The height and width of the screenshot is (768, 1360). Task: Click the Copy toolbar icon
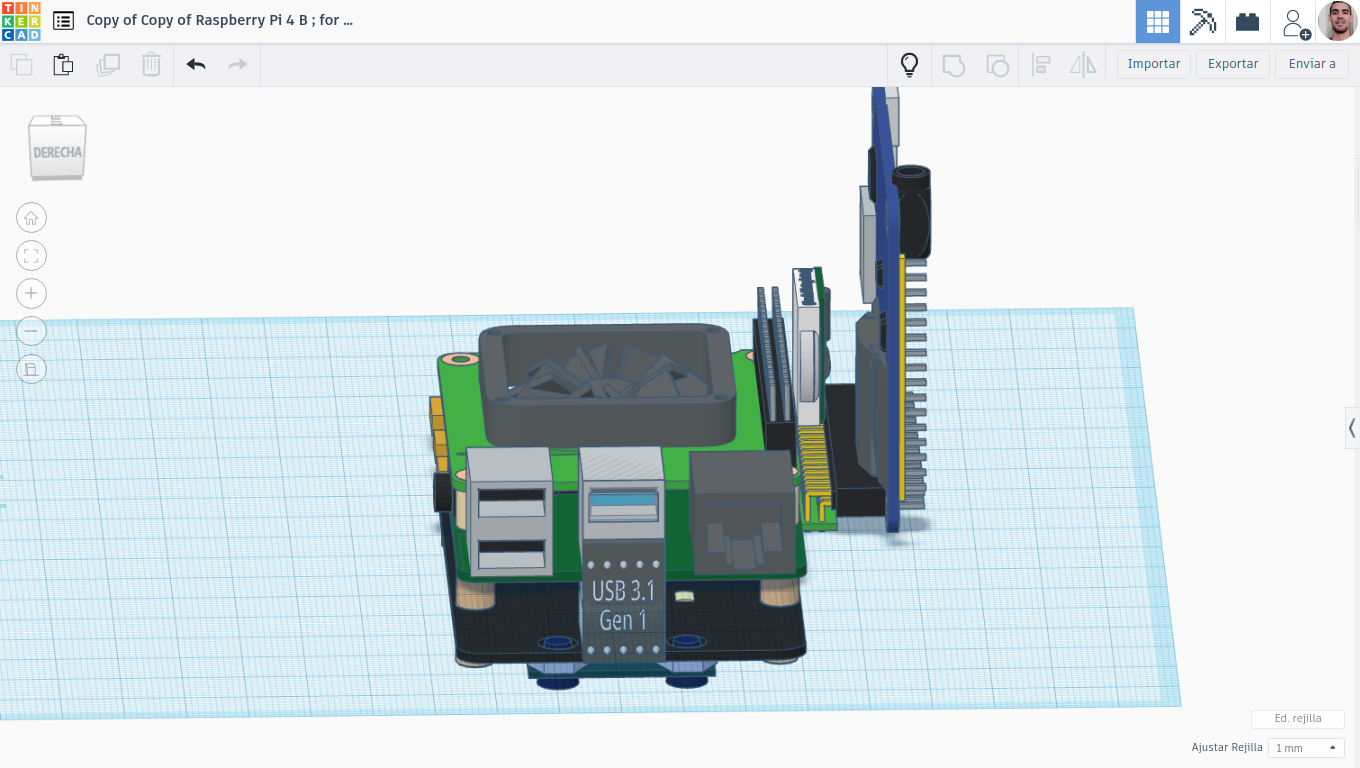click(x=21, y=65)
